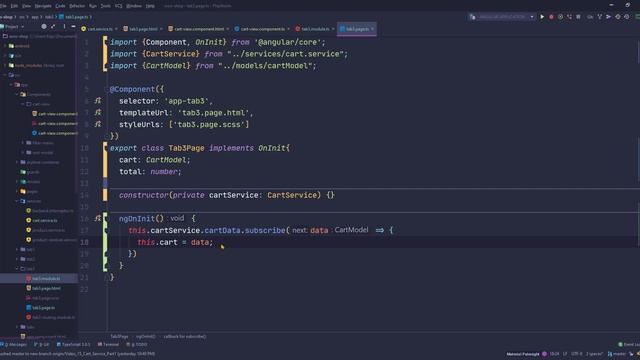Click the git branch widget showing master

617,354
